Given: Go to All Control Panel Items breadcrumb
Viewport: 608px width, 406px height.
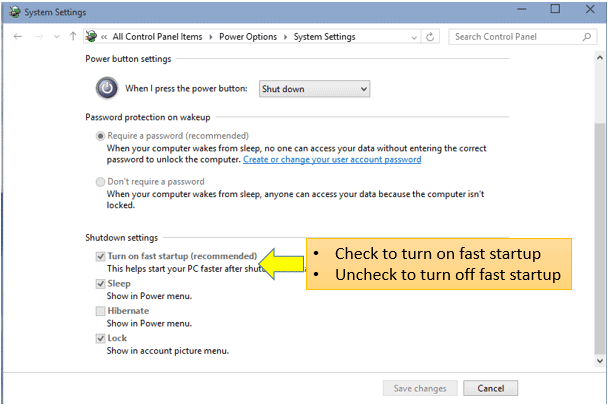Looking at the screenshot, I should (157, 37).
